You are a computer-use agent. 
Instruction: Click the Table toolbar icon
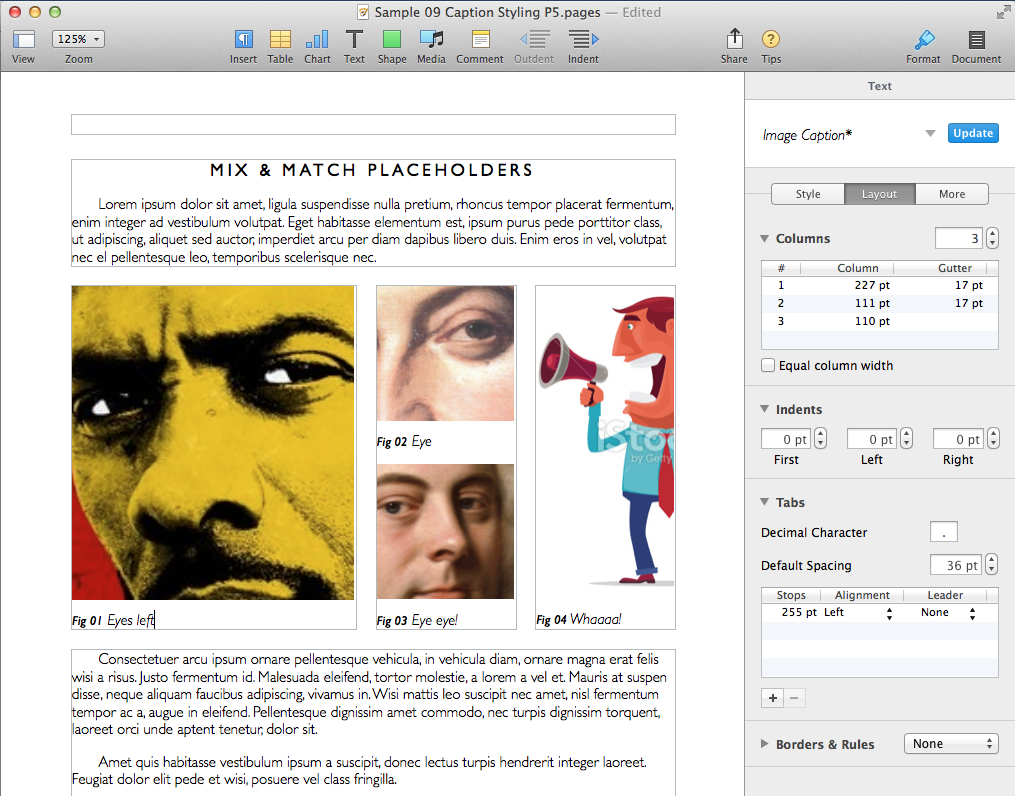click(x=281, y=40)
